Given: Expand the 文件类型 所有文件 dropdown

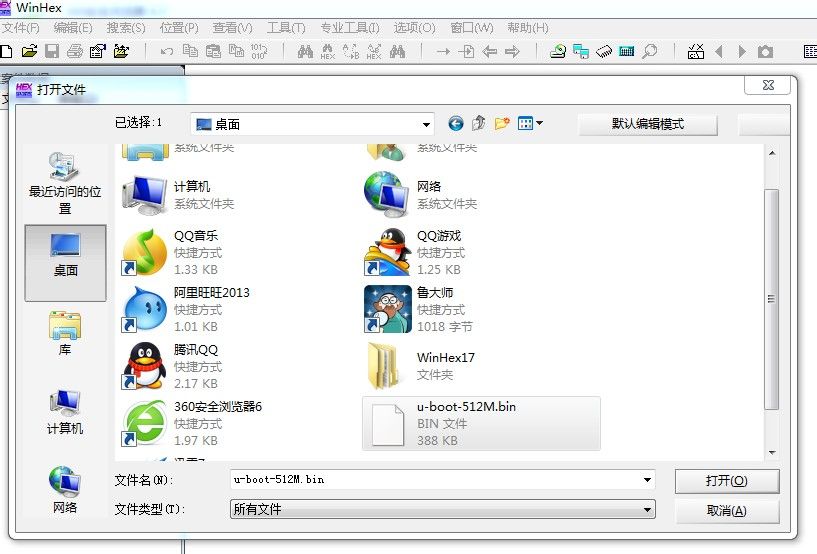Looking at the screenshot, I should pos(647,509).
